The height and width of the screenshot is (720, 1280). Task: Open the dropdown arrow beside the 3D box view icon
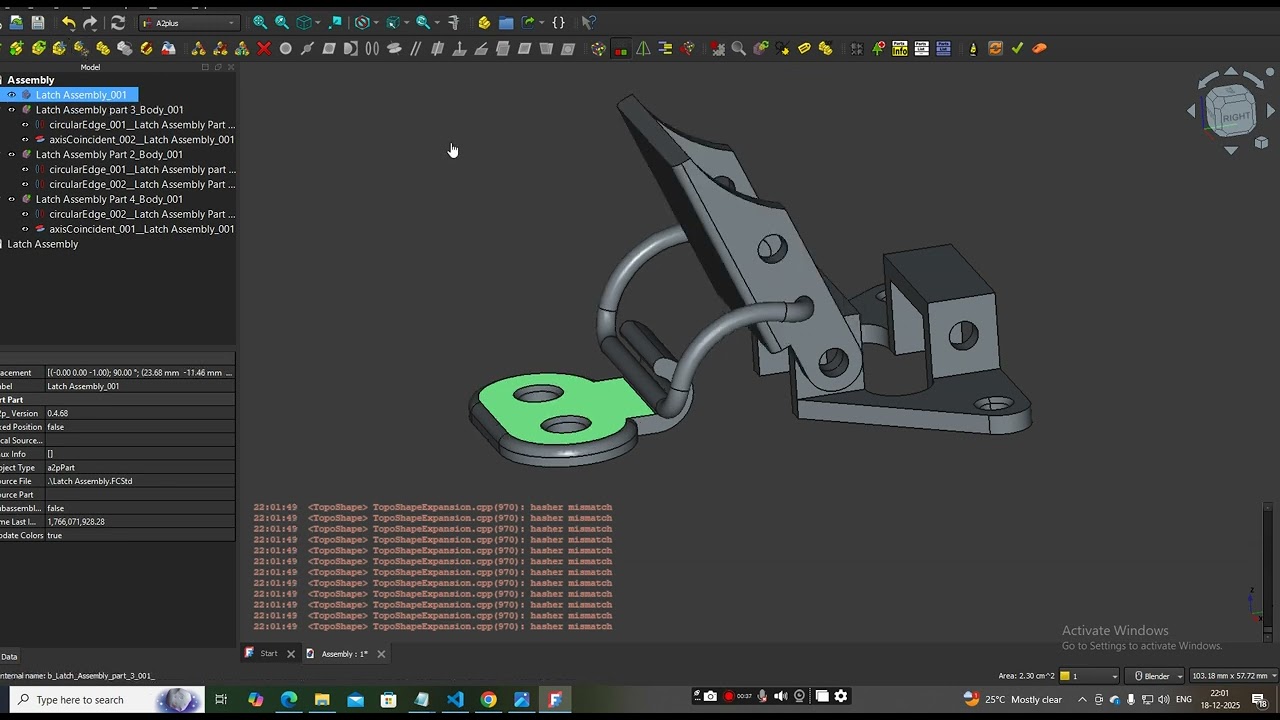320,22
